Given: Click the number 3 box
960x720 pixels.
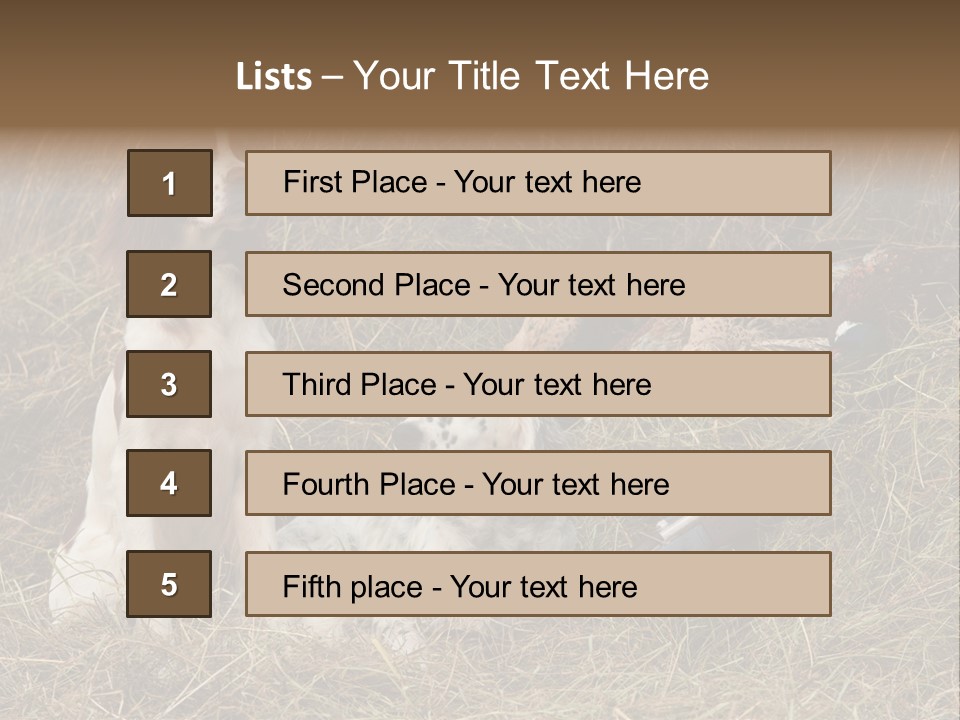Looking at the screenshot, I should 169,384.
